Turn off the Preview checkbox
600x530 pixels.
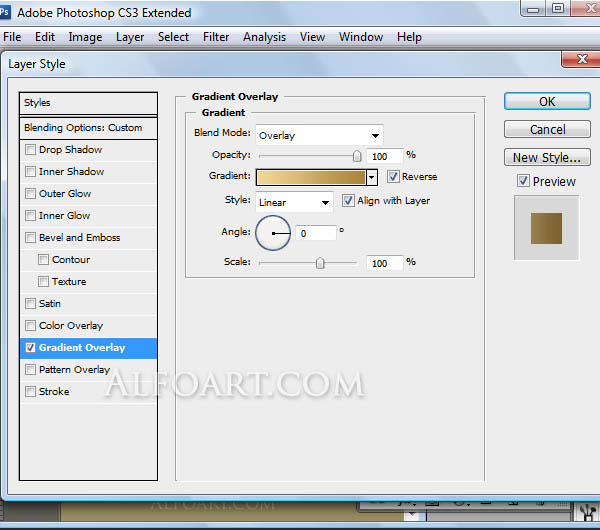[x=523, y=181]
